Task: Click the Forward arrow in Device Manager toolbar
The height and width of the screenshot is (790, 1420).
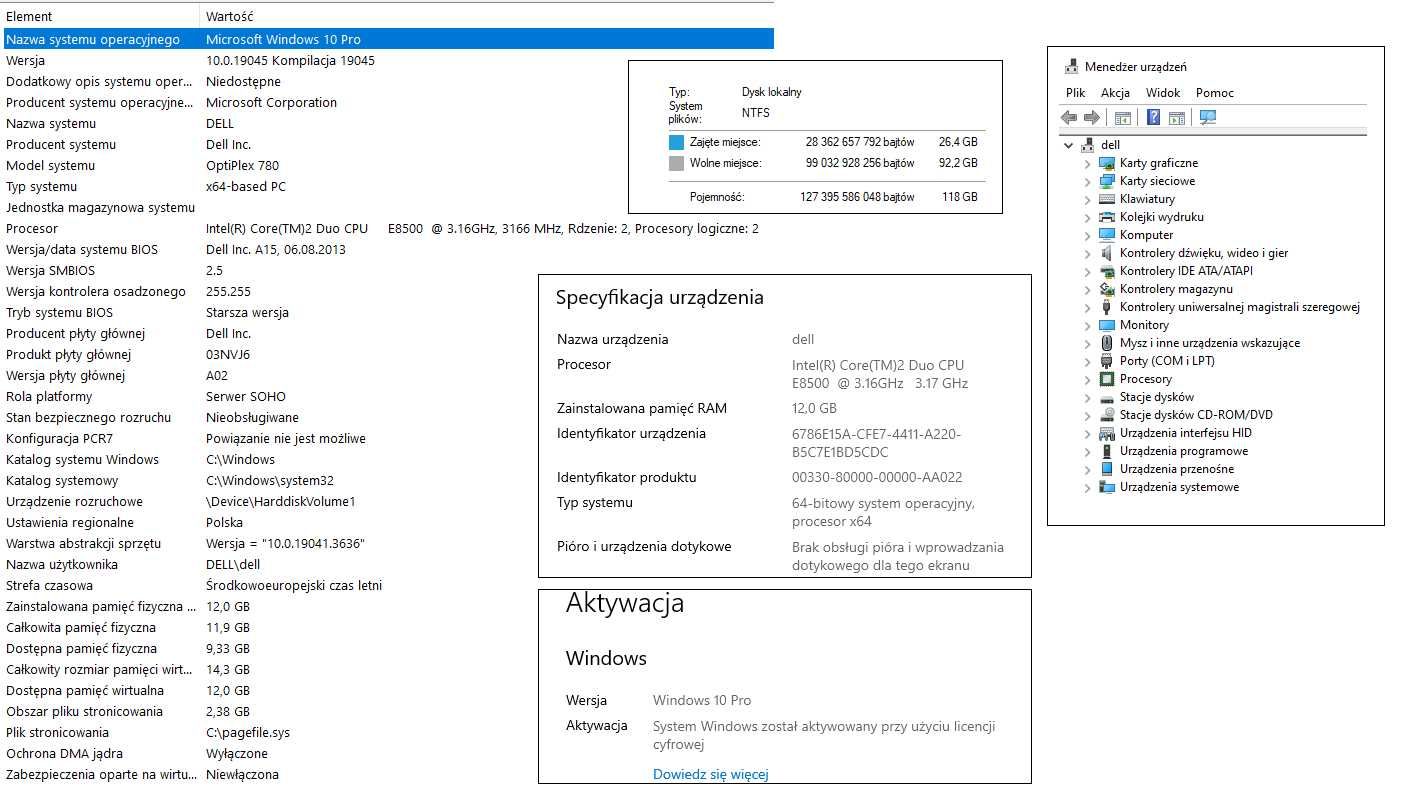Action: [x=1091, y=118]
